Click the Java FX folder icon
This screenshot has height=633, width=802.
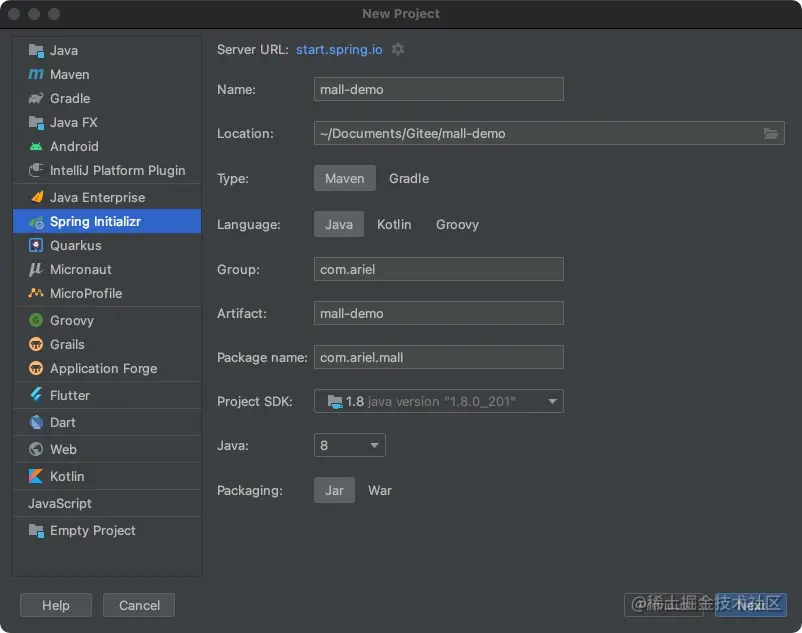pos(36,123)
